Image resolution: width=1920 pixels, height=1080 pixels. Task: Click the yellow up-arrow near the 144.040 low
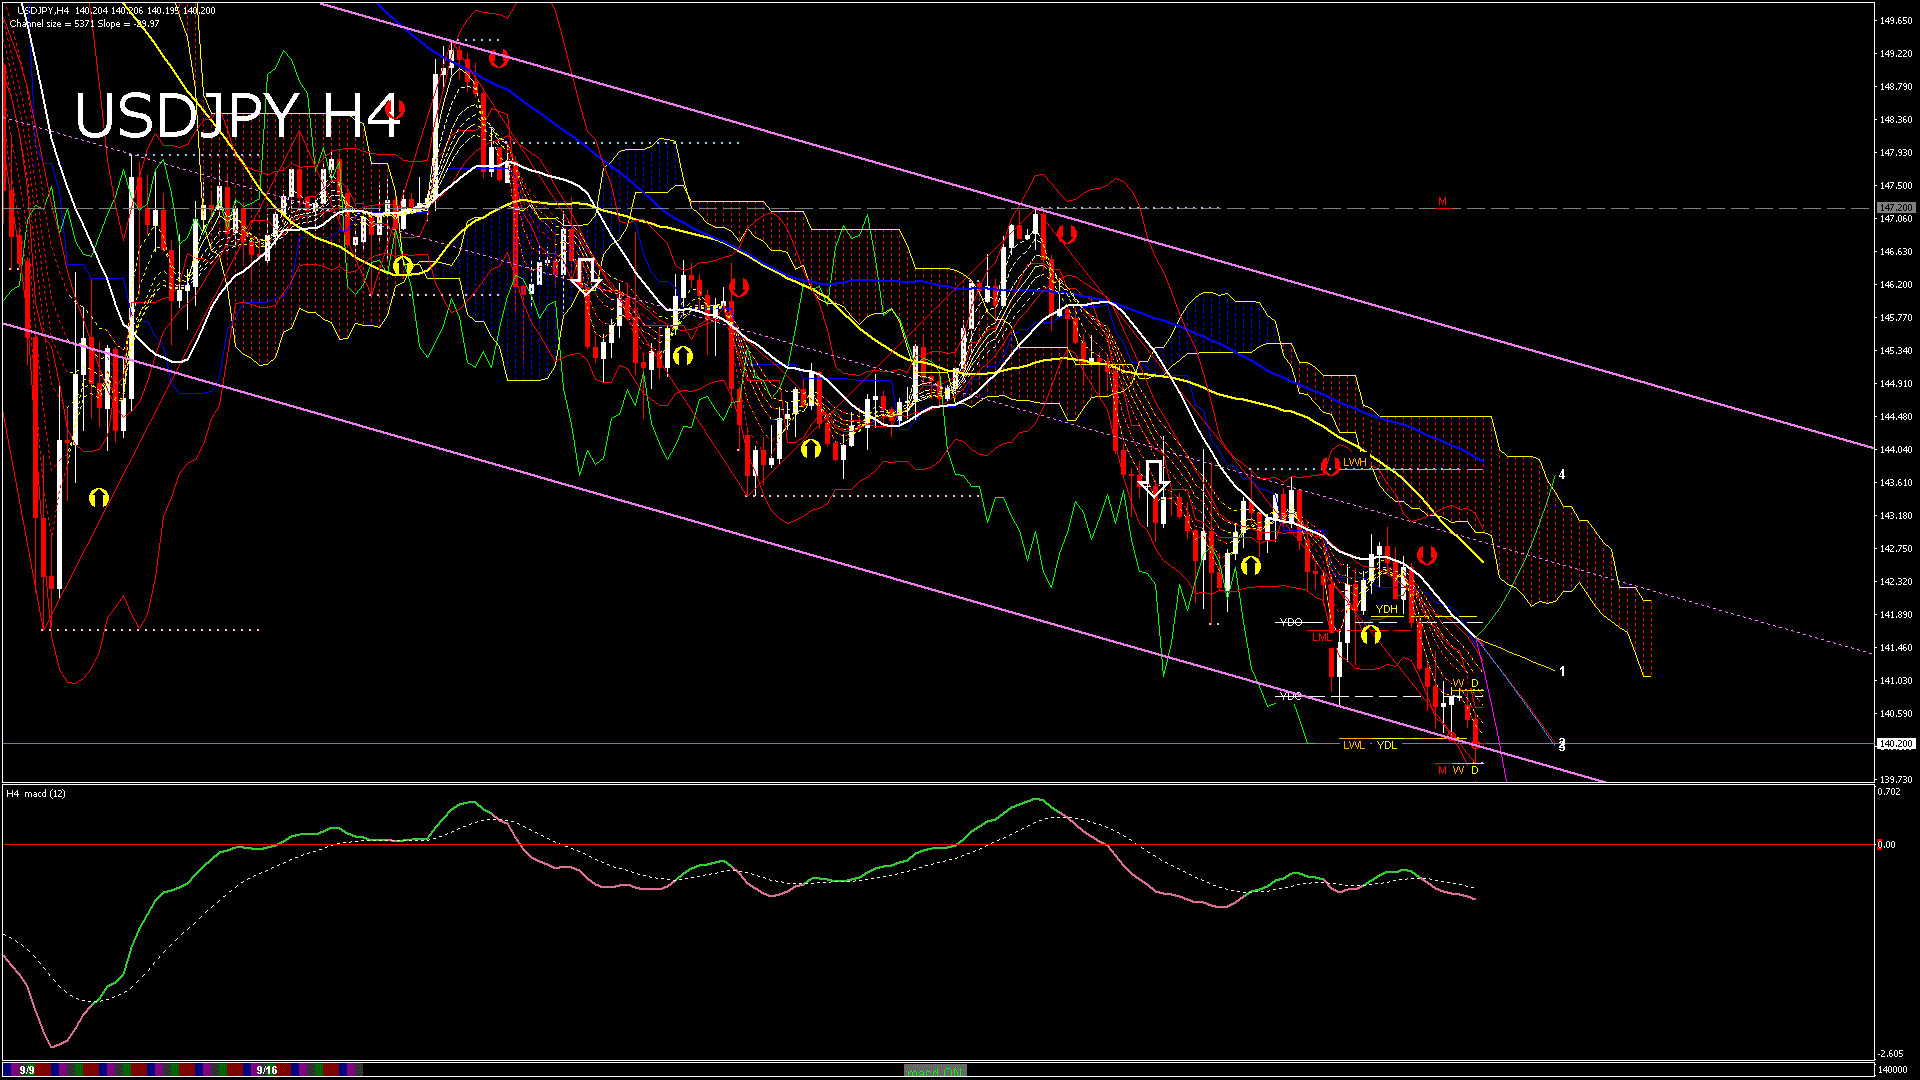(x=811, y=449)
